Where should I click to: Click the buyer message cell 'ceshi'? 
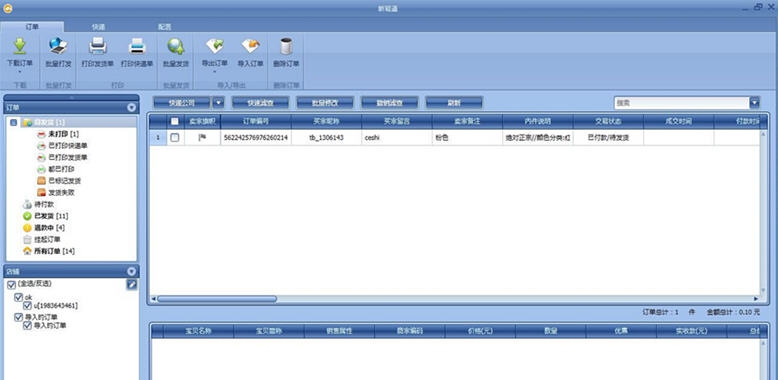[397, 138]
